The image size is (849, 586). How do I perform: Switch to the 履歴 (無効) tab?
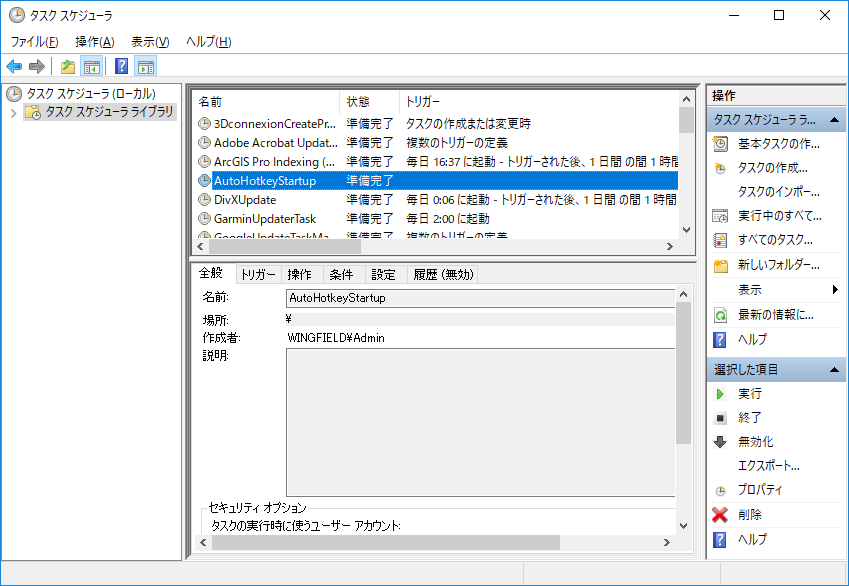(x=442, y=275)
